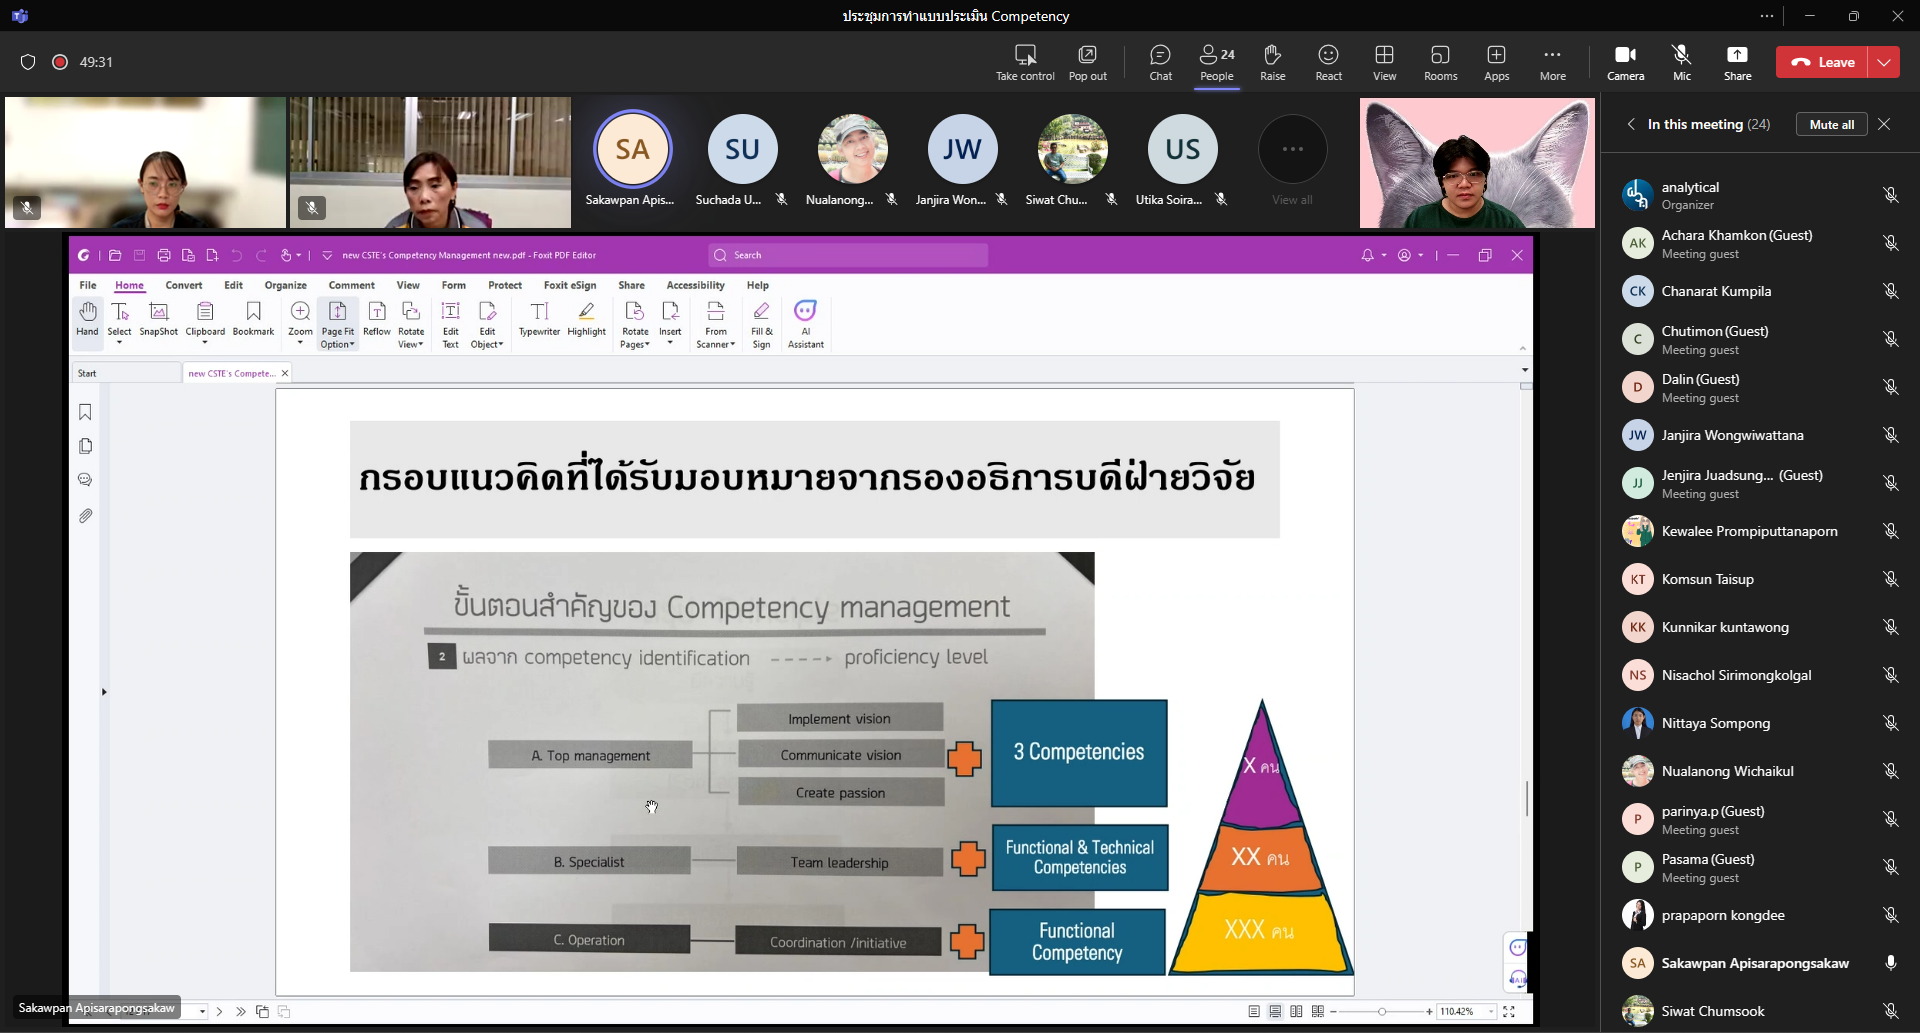Close the participants side panel

click(1884, 124)
